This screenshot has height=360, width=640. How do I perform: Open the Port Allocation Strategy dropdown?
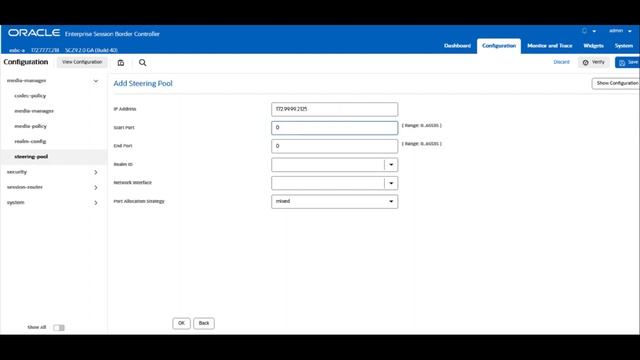pos(335,201)
